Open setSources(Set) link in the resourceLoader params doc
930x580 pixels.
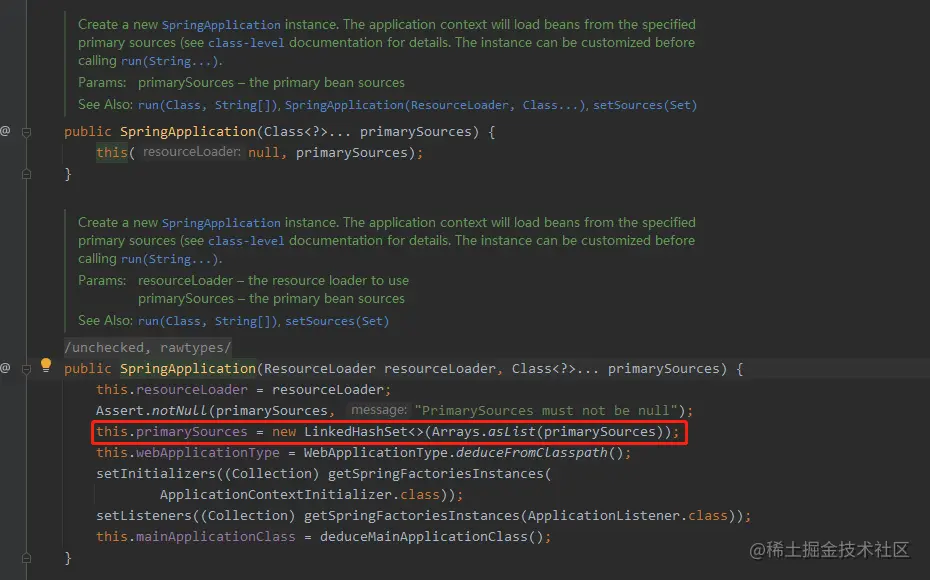(337, 321)
